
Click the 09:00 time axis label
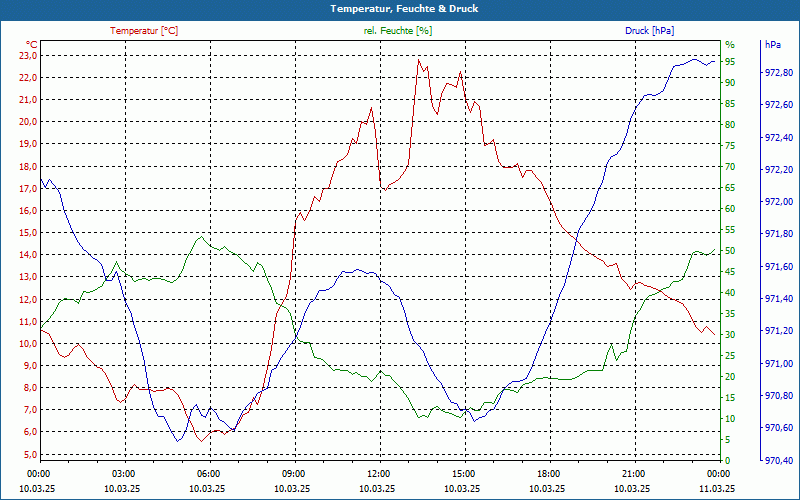pos(293,473)
